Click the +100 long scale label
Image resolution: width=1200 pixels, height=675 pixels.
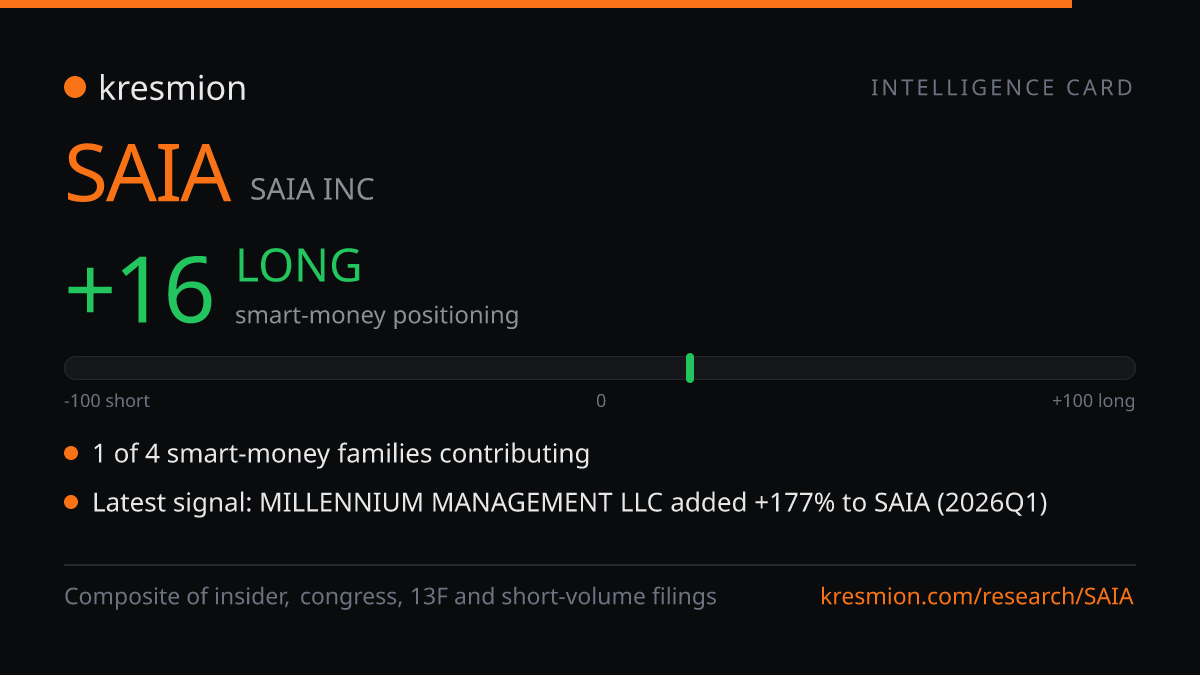click(x=1093, y=401)
